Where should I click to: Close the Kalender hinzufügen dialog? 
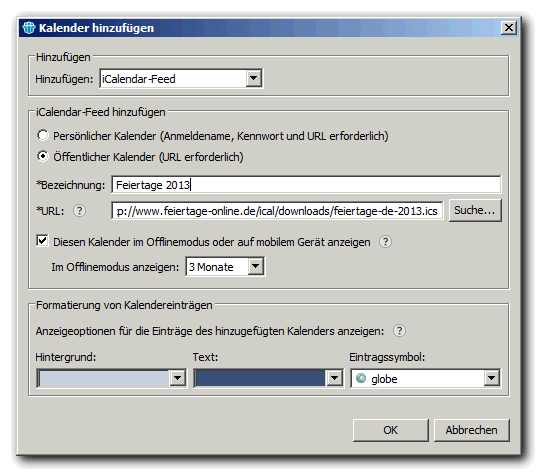508,27
